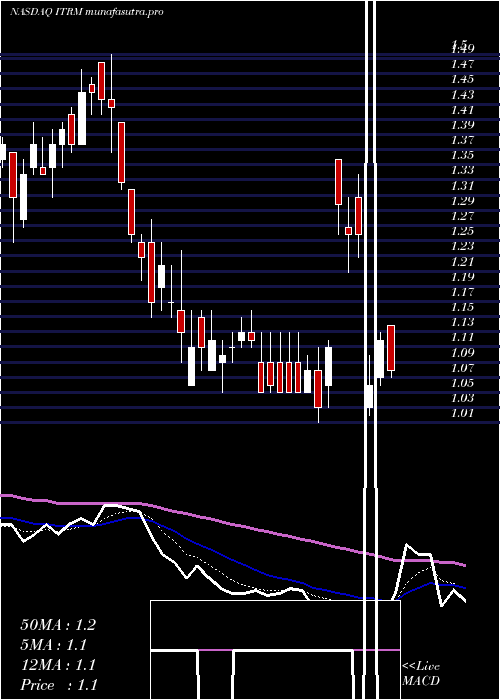This screenshot has width=500, height=700.
Task: Click the 1.41 price axis label
Action: pos(462,110)
